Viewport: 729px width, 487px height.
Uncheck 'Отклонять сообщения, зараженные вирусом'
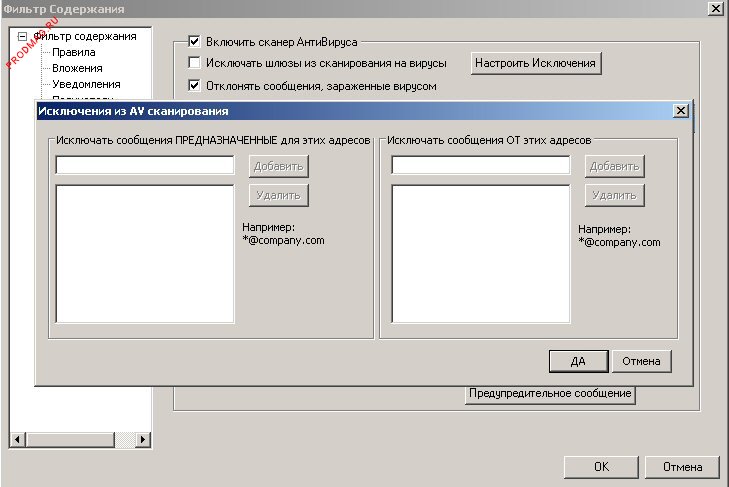click(195, 86)
